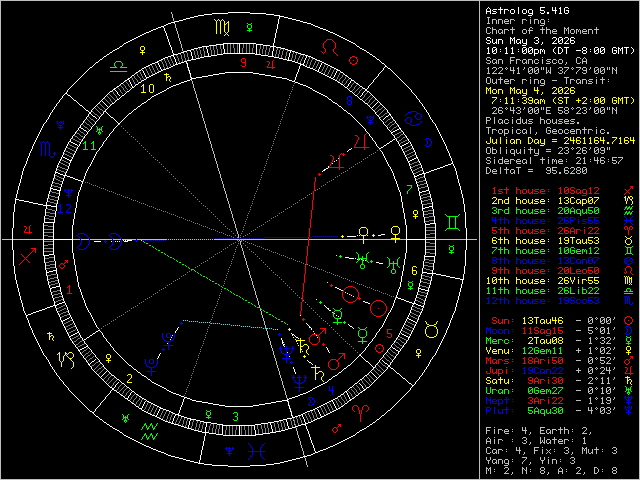Click the 'Chart of the Moment' label
This screenshot has width=640, height=480.
pos(542,31)
